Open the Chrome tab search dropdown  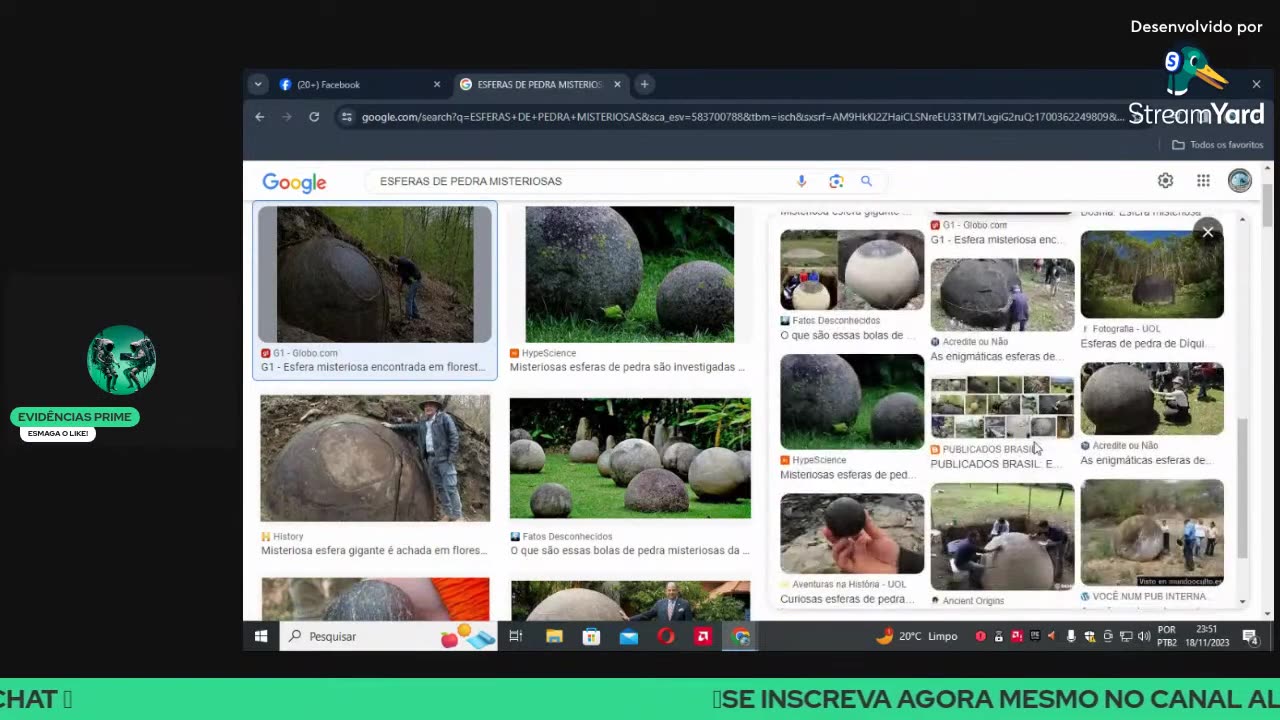[x=258, y=84]
